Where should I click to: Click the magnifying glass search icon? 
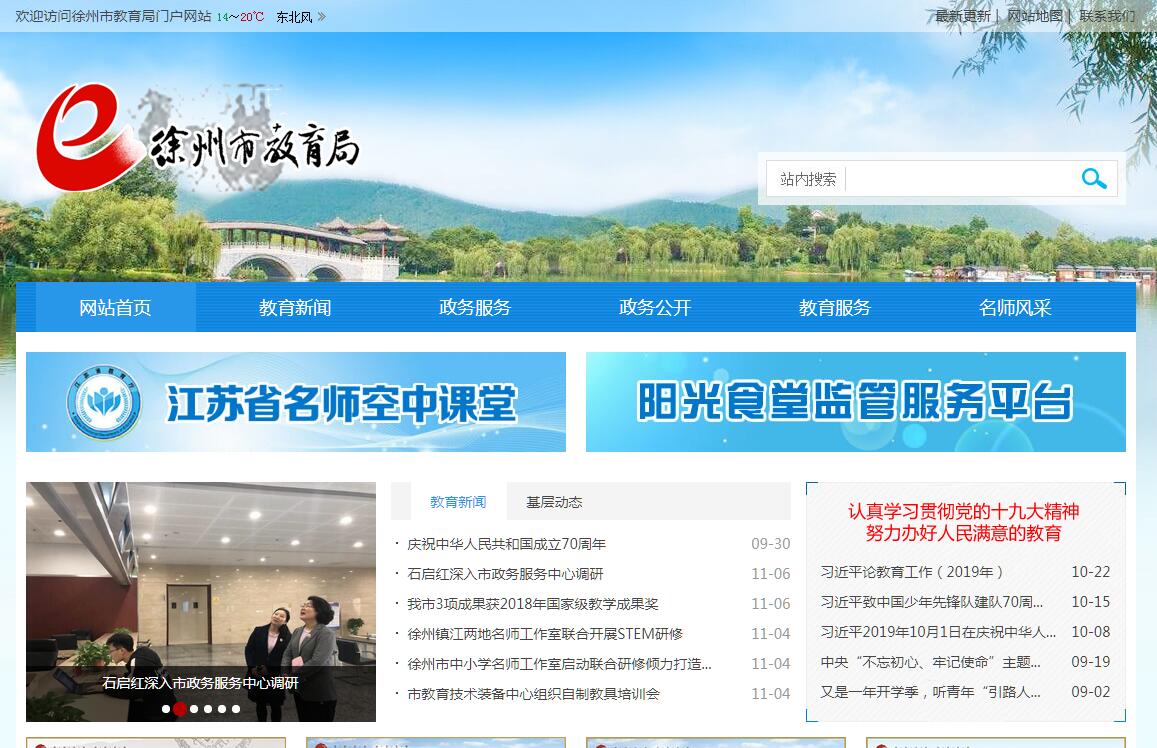point(1093,179)
